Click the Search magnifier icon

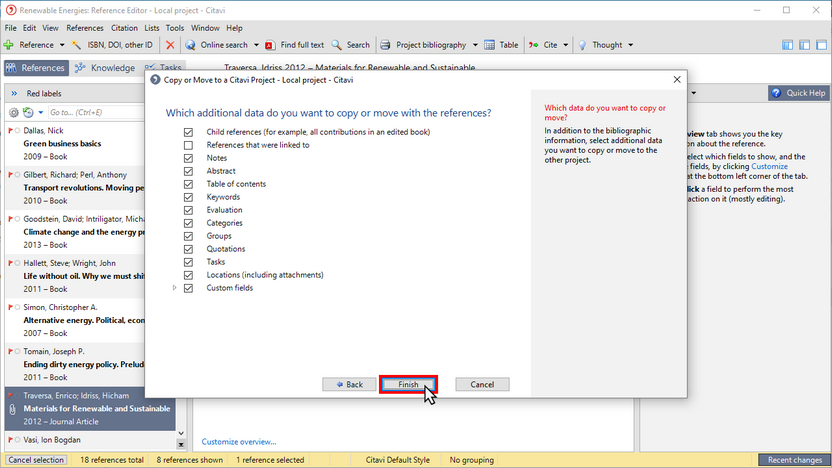click(x=336, y=45)
